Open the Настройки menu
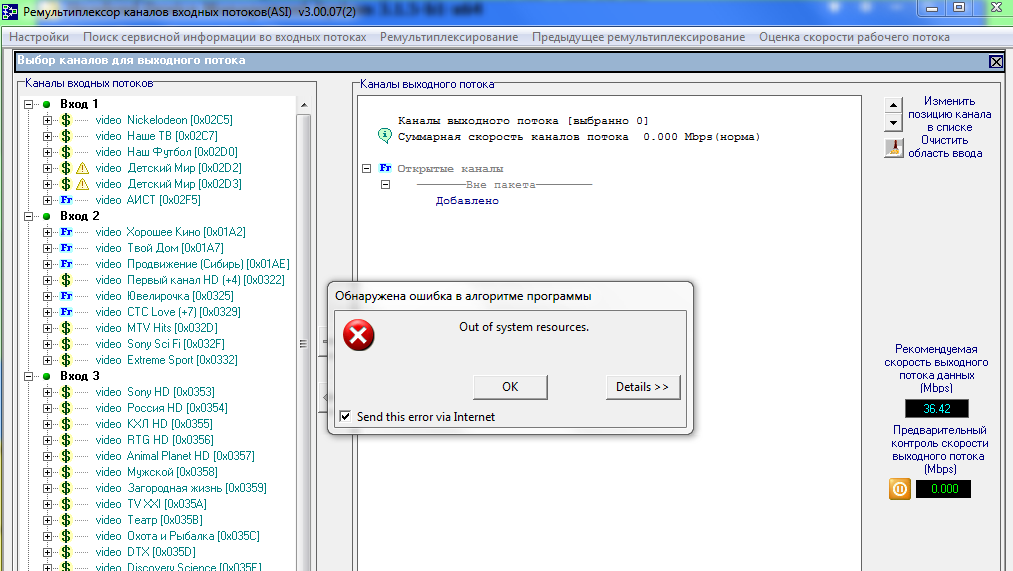This screenshot has height=571, width=1013. tap(39, 37)
